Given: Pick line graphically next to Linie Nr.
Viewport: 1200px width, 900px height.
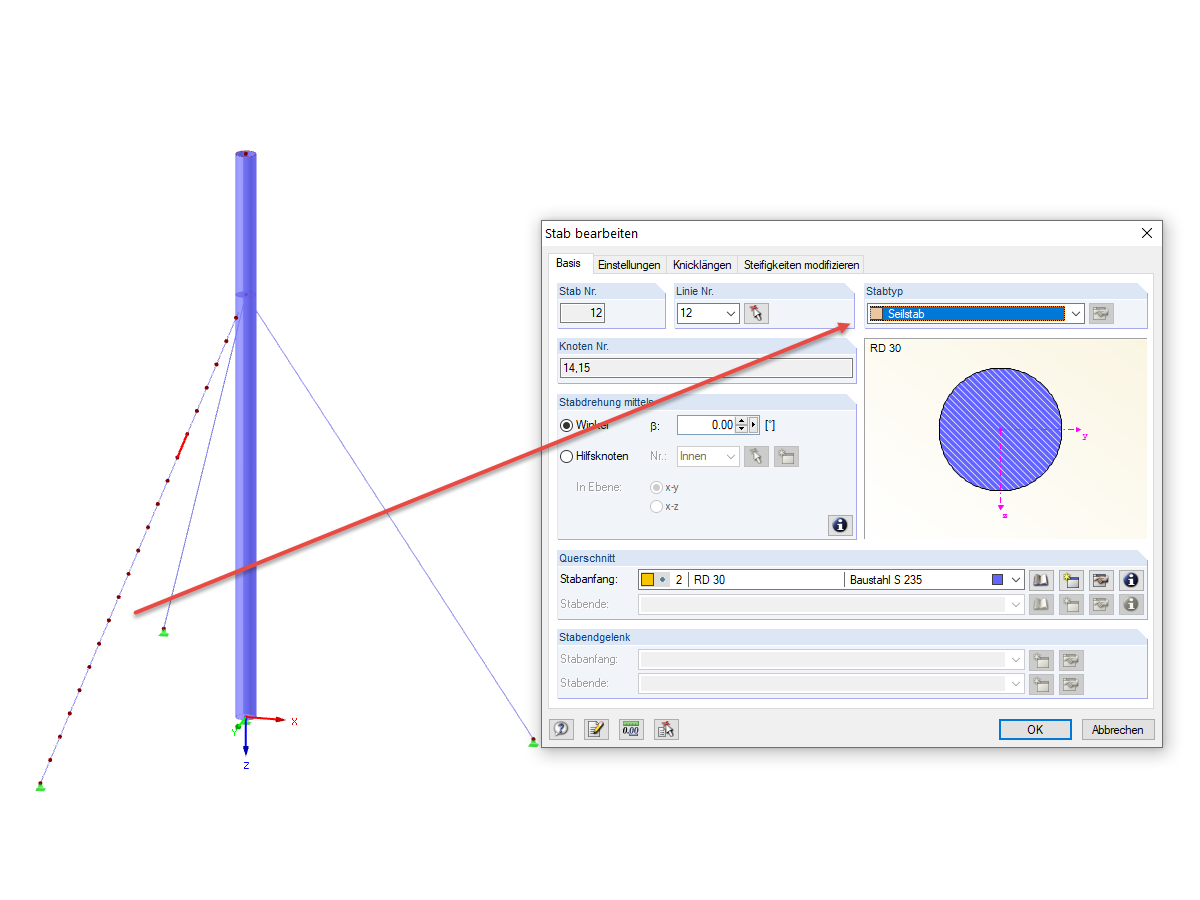Looking at the screenshot, I should (x=756, y=314).
